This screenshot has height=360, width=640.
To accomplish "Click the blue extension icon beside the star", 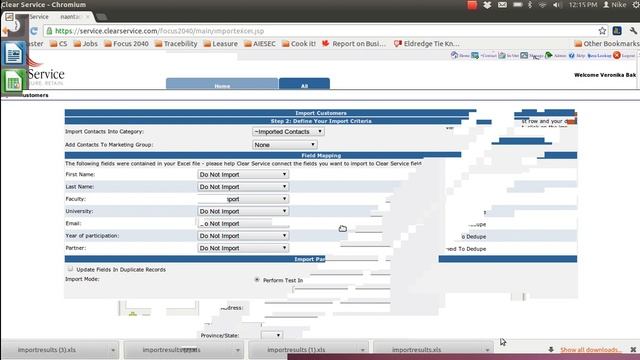I will (x=617, y=31).
